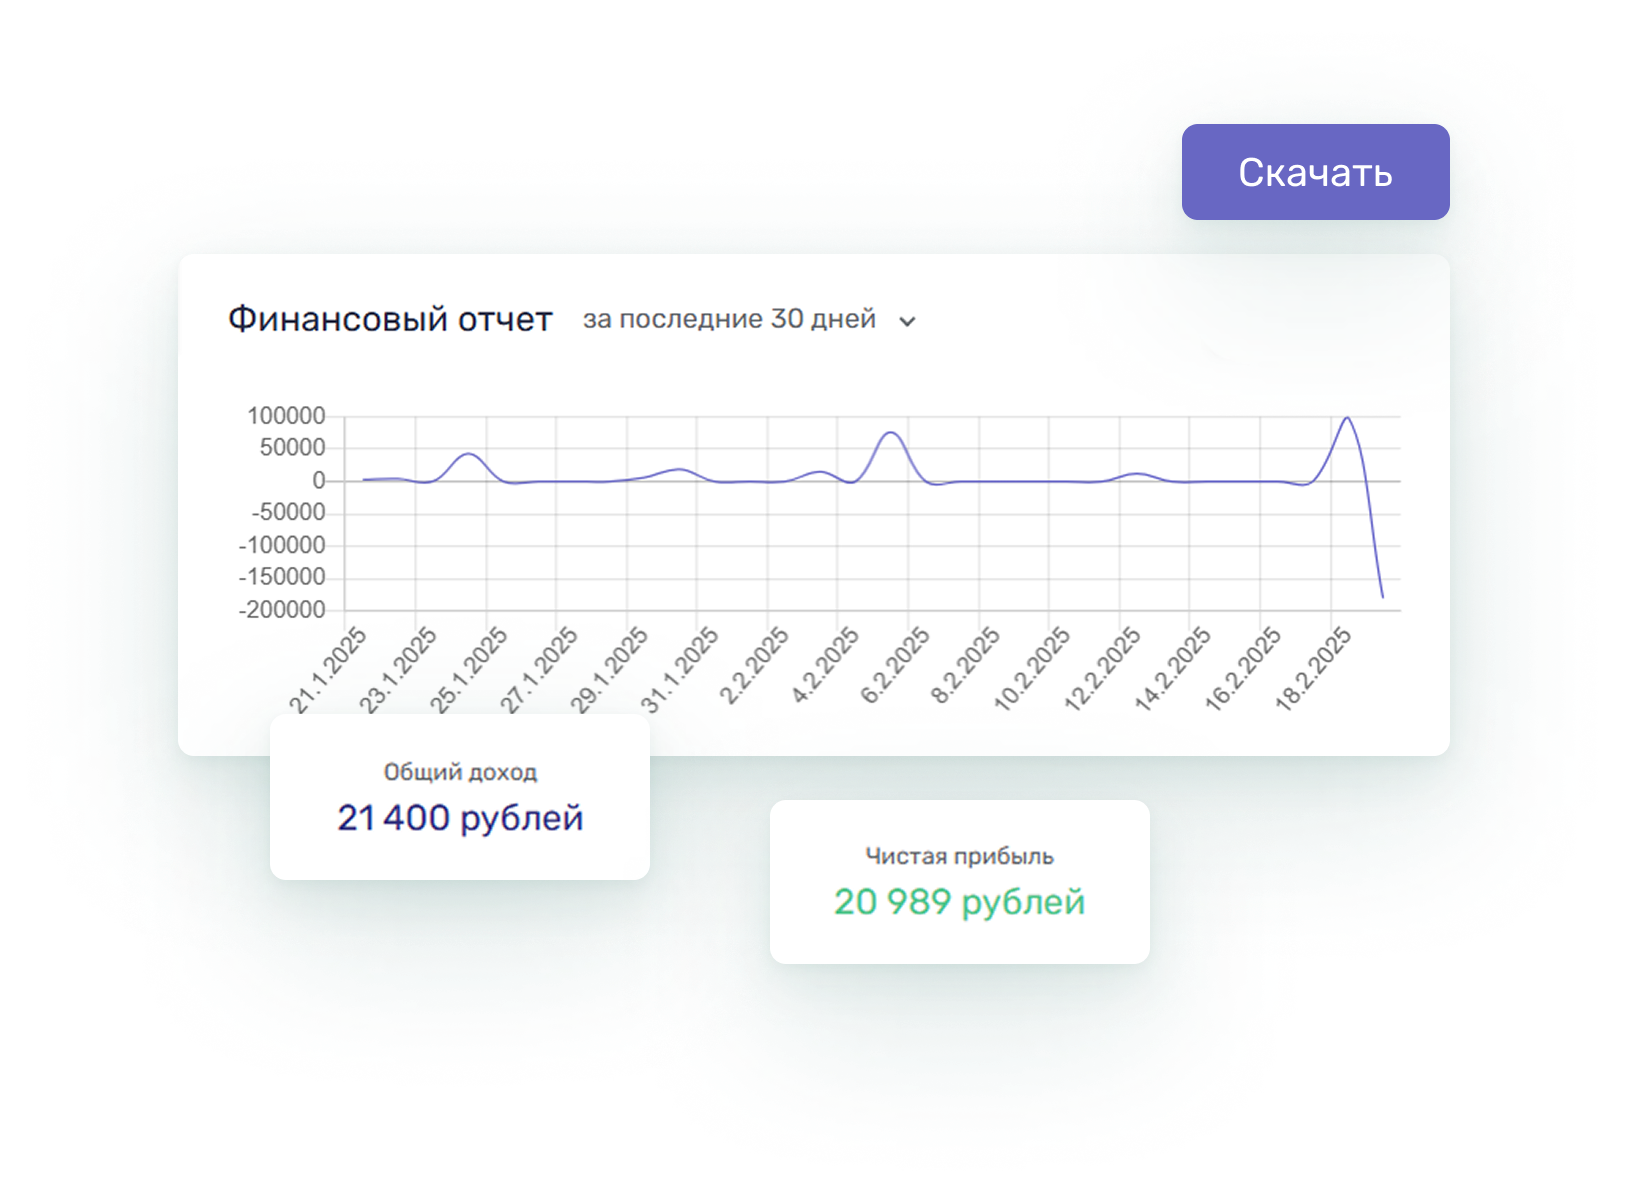Open the 'за последние 30 дней' period dropdown
Image resolution: width=1628 pixels, height=1196 pixels.
[729, 319]
